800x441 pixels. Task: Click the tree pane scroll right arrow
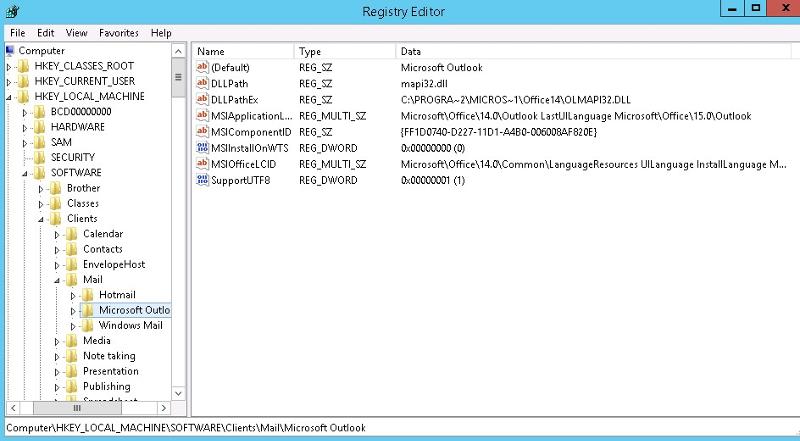pyautogui.click(x=164, y=408)
